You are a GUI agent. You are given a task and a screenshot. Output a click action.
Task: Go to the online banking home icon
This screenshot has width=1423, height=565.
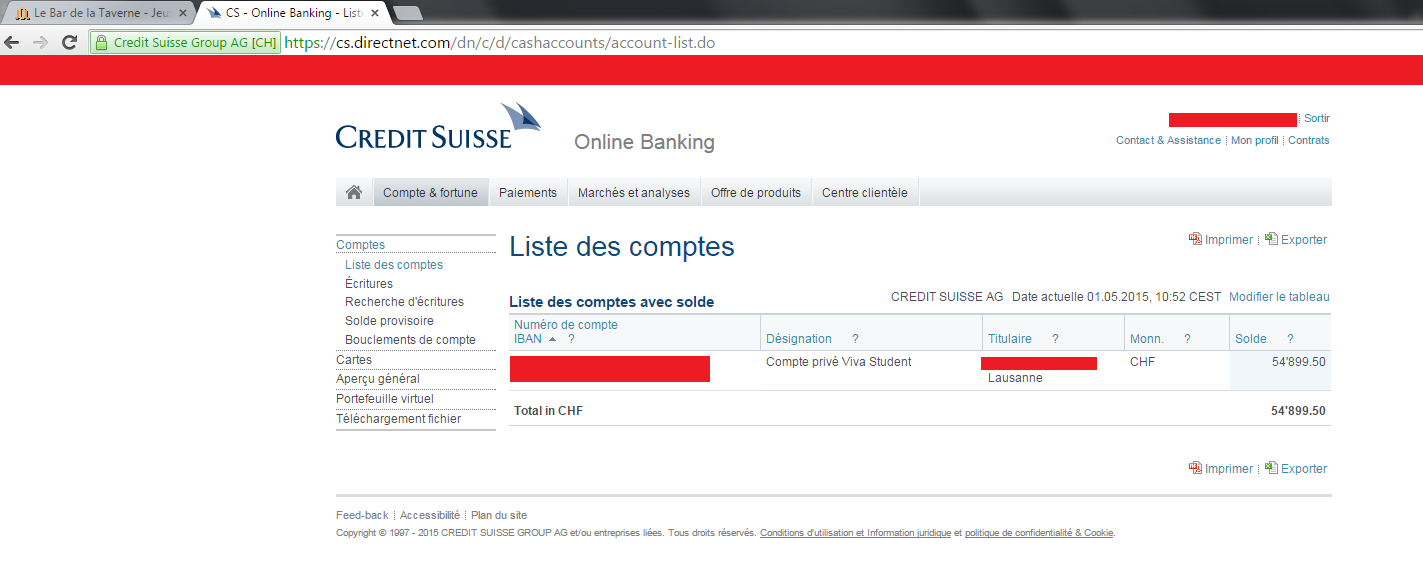(x=354, y=192)
